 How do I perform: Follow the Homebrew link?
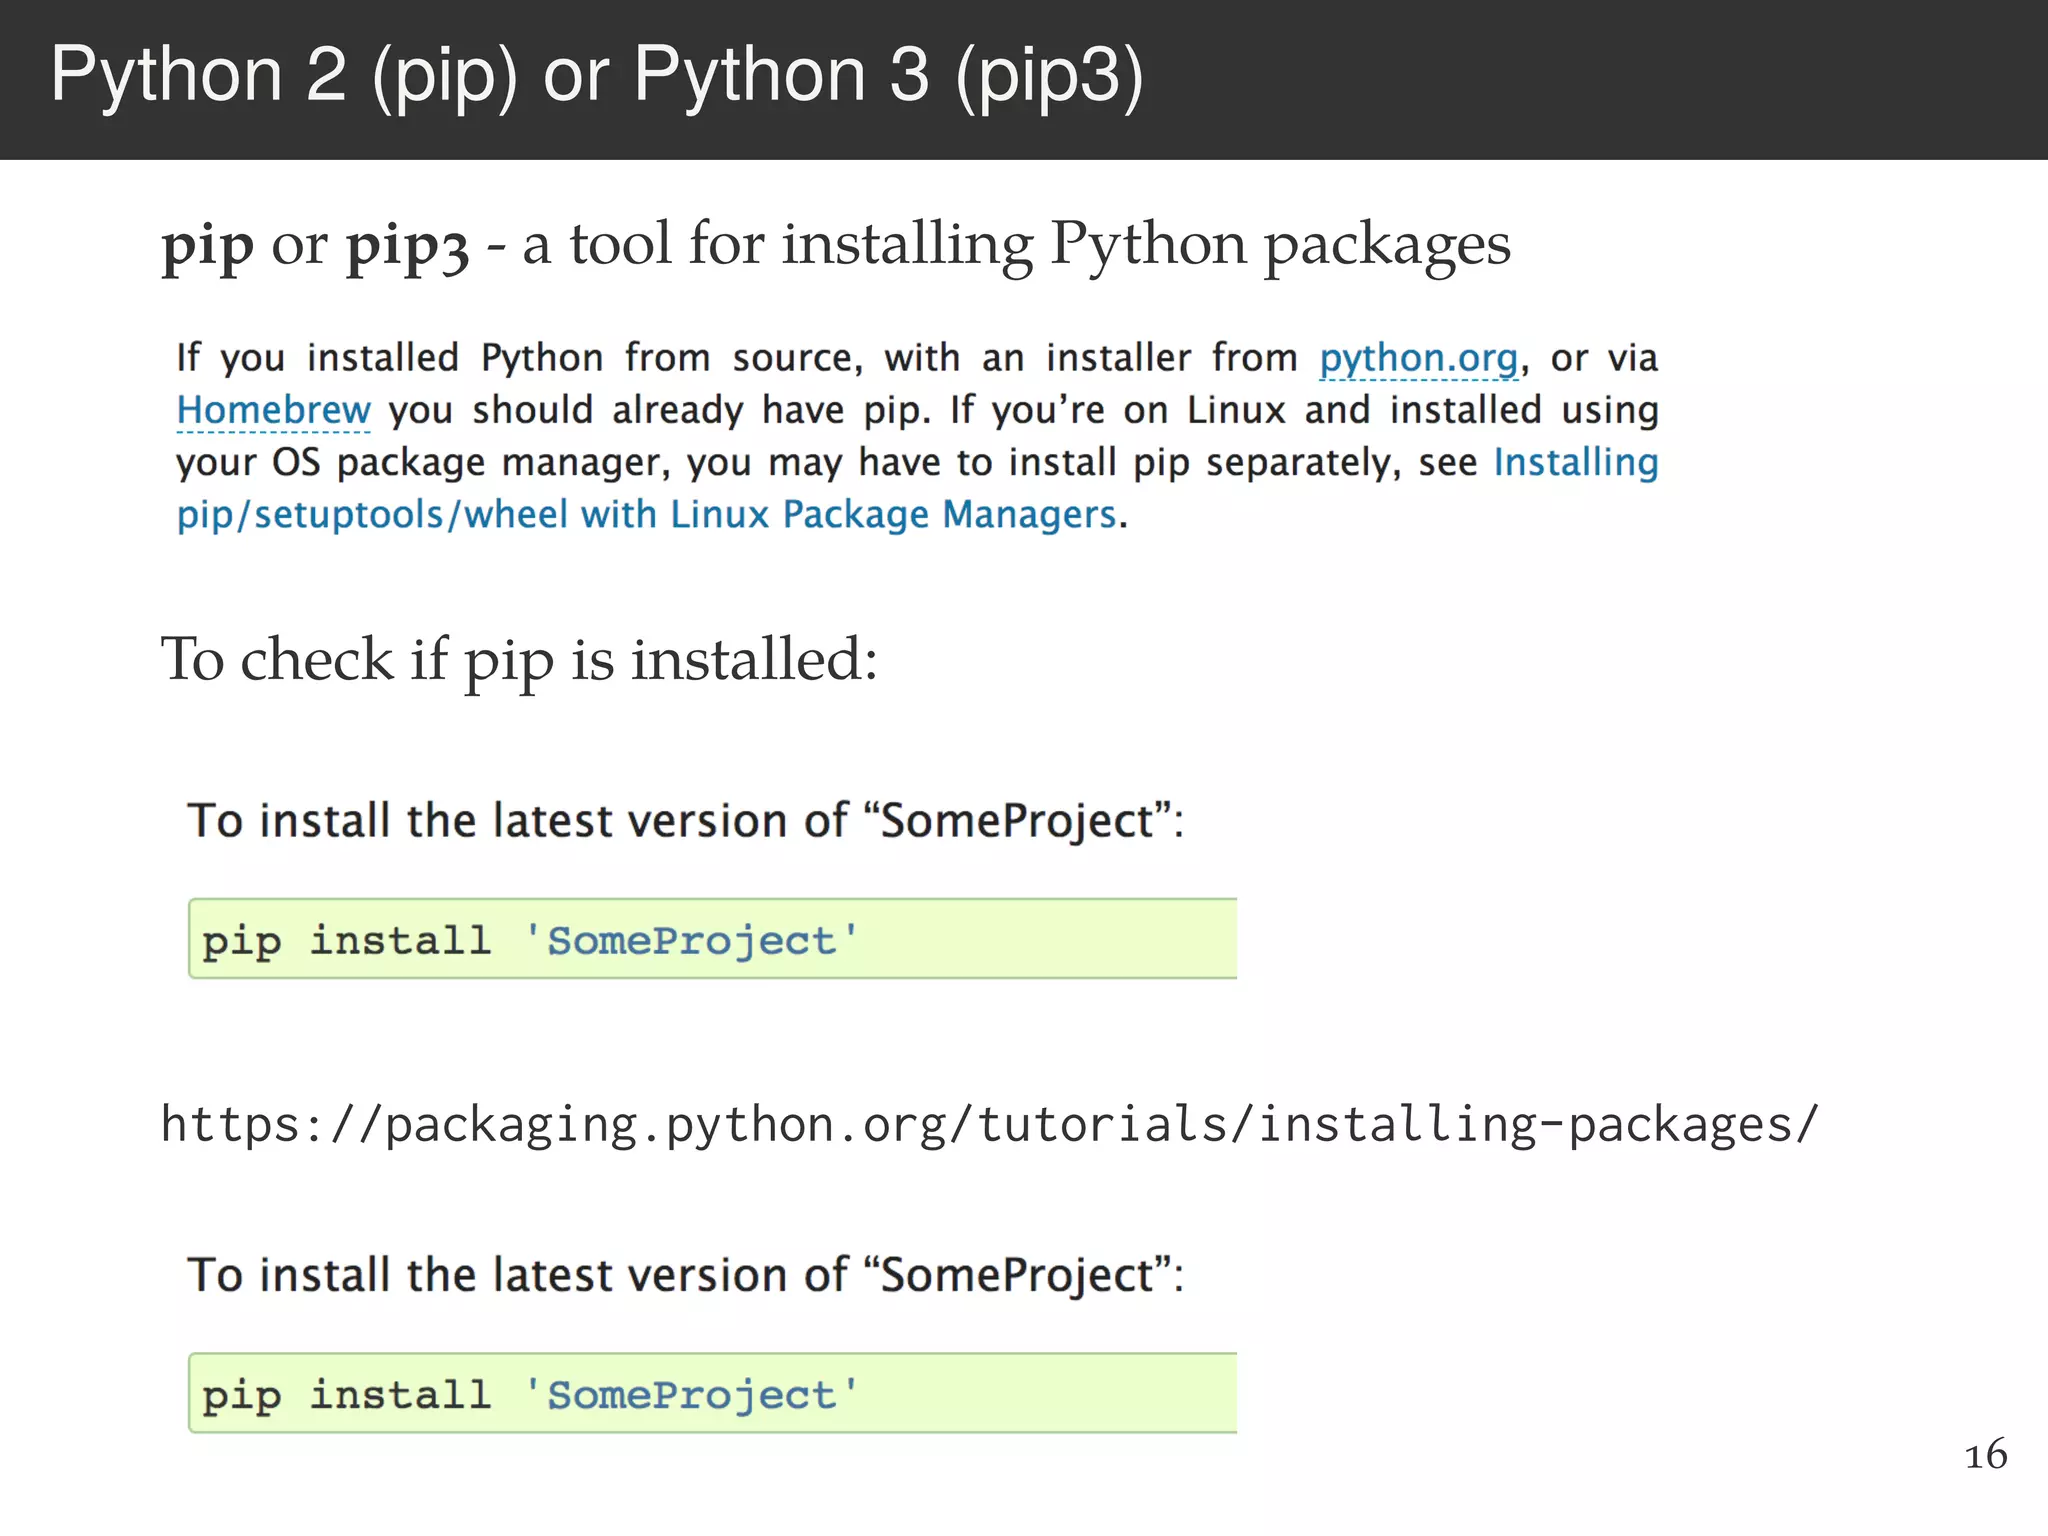tap(273, 410)
